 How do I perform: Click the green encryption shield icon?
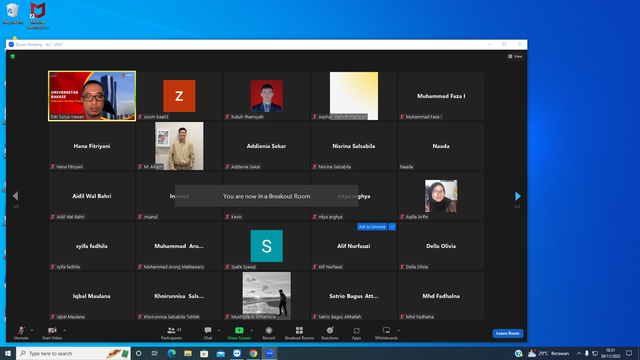[x=13, y=56]
